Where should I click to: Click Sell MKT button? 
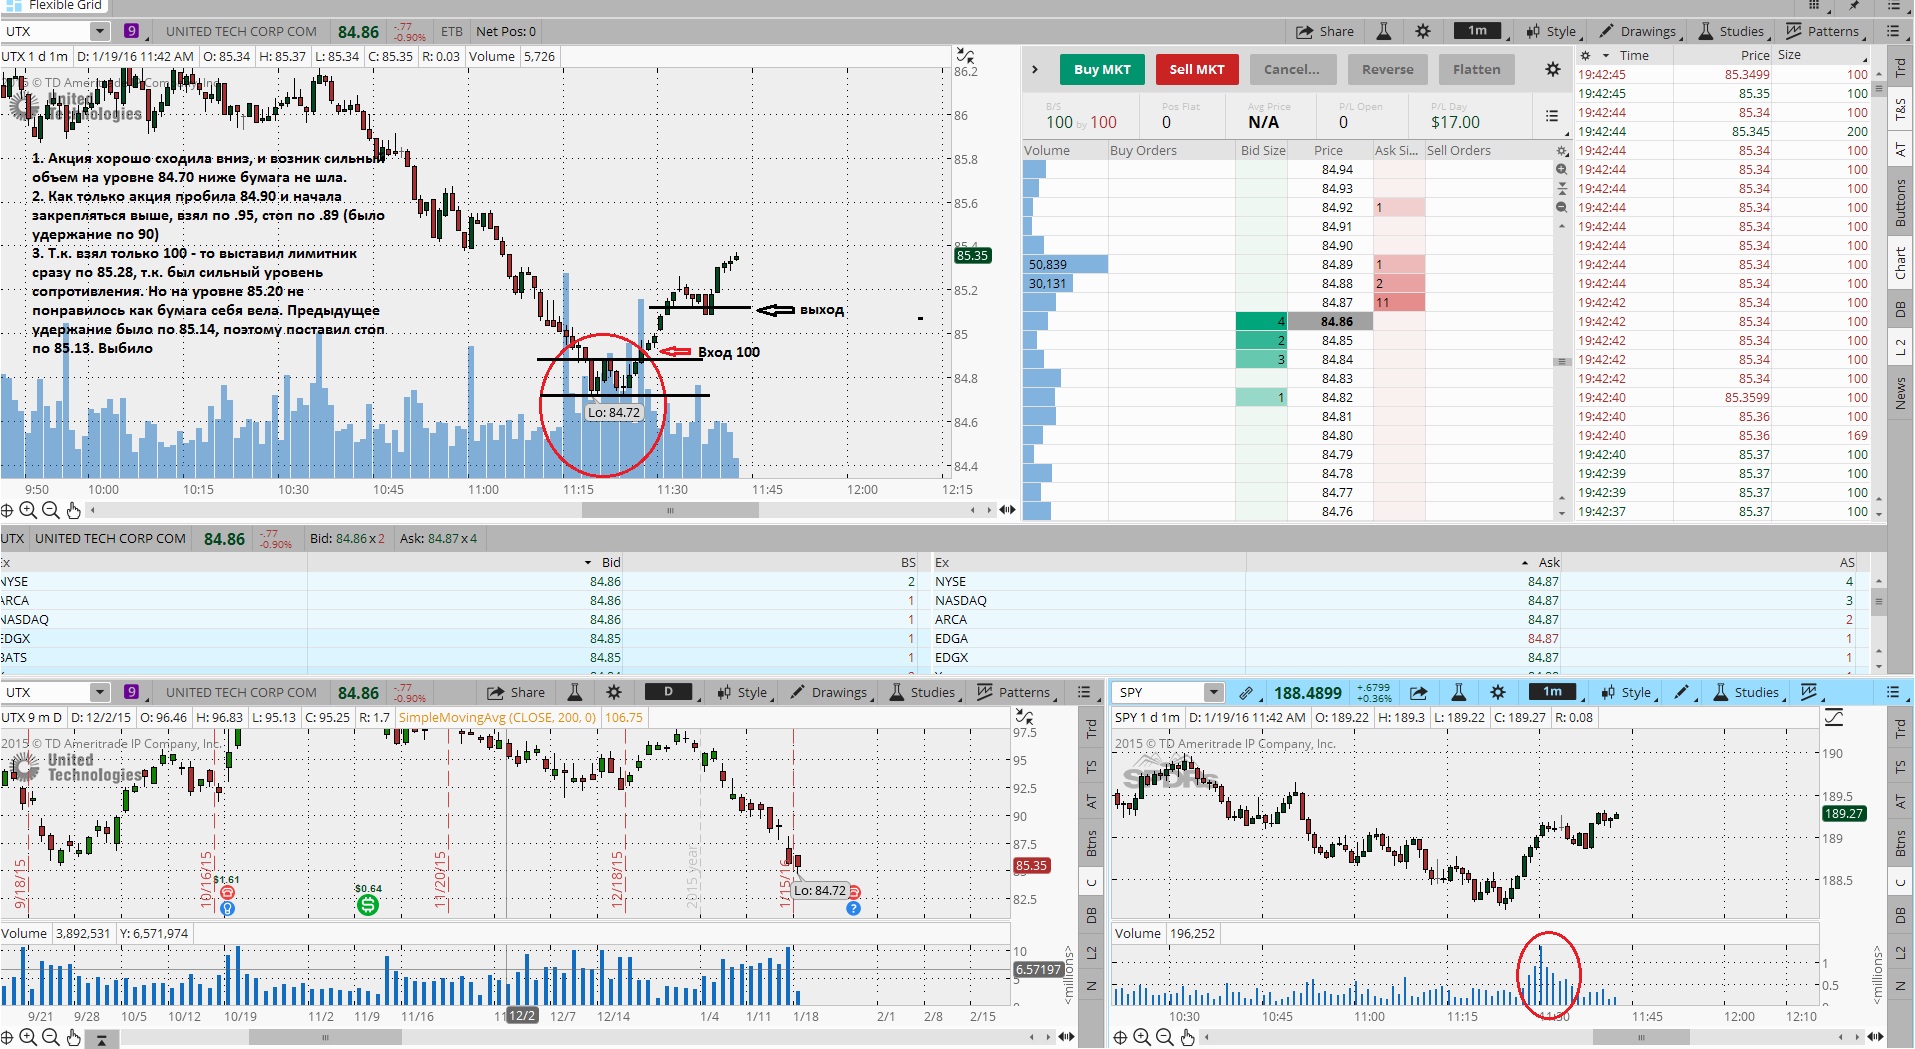point(1197,70)
